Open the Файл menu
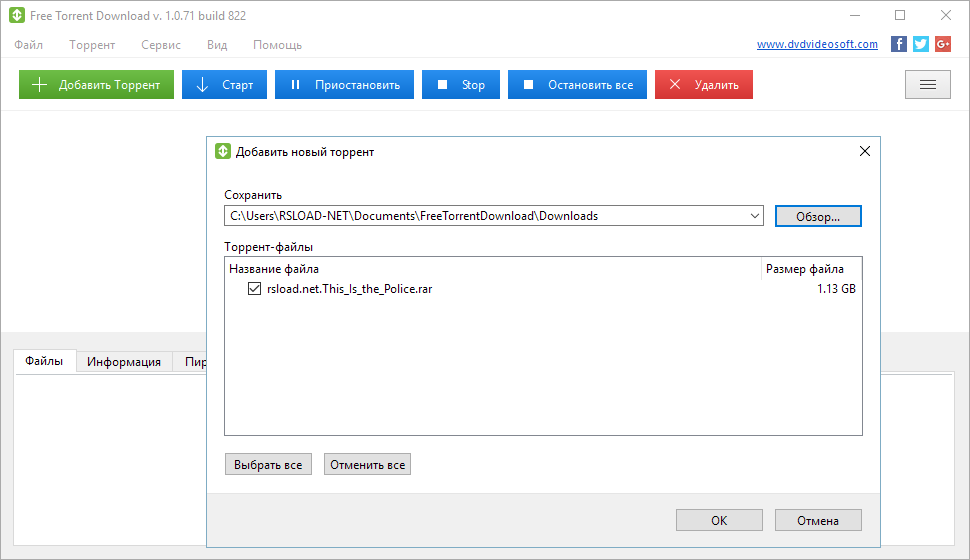 28,45
